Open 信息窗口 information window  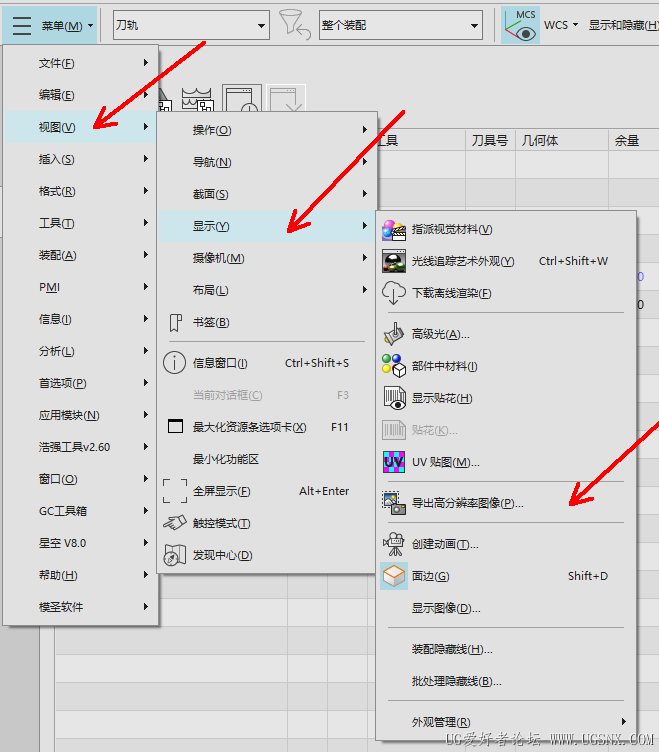point(267,363)
